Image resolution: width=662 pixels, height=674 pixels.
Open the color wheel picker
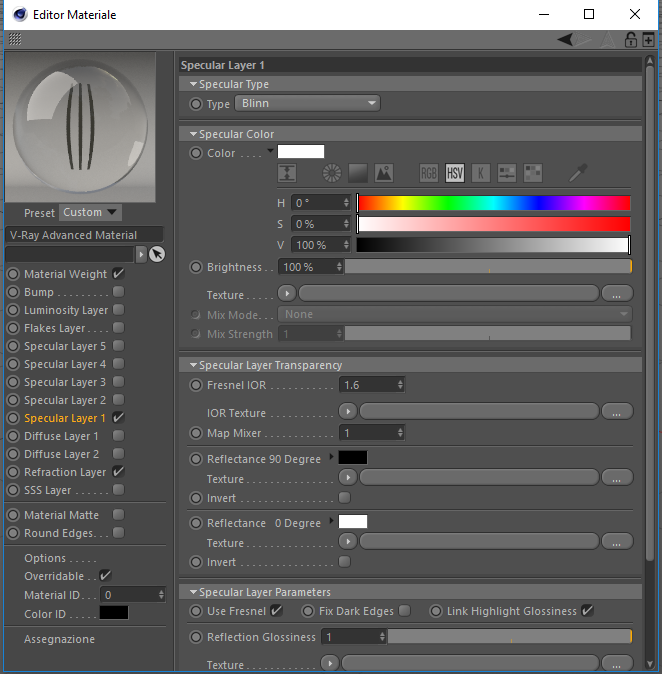pyautogui.click(x=331, y=173)
